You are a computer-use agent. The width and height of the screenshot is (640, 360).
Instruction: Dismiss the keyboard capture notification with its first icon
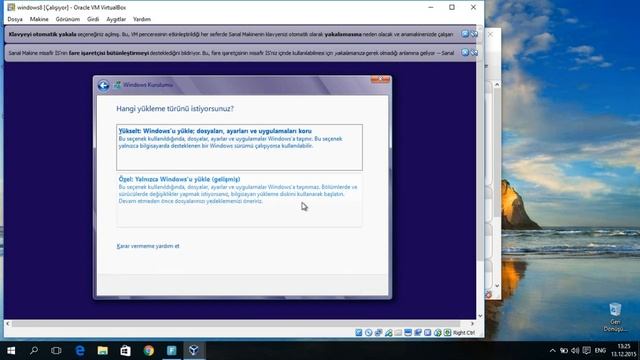coord(465,34)
